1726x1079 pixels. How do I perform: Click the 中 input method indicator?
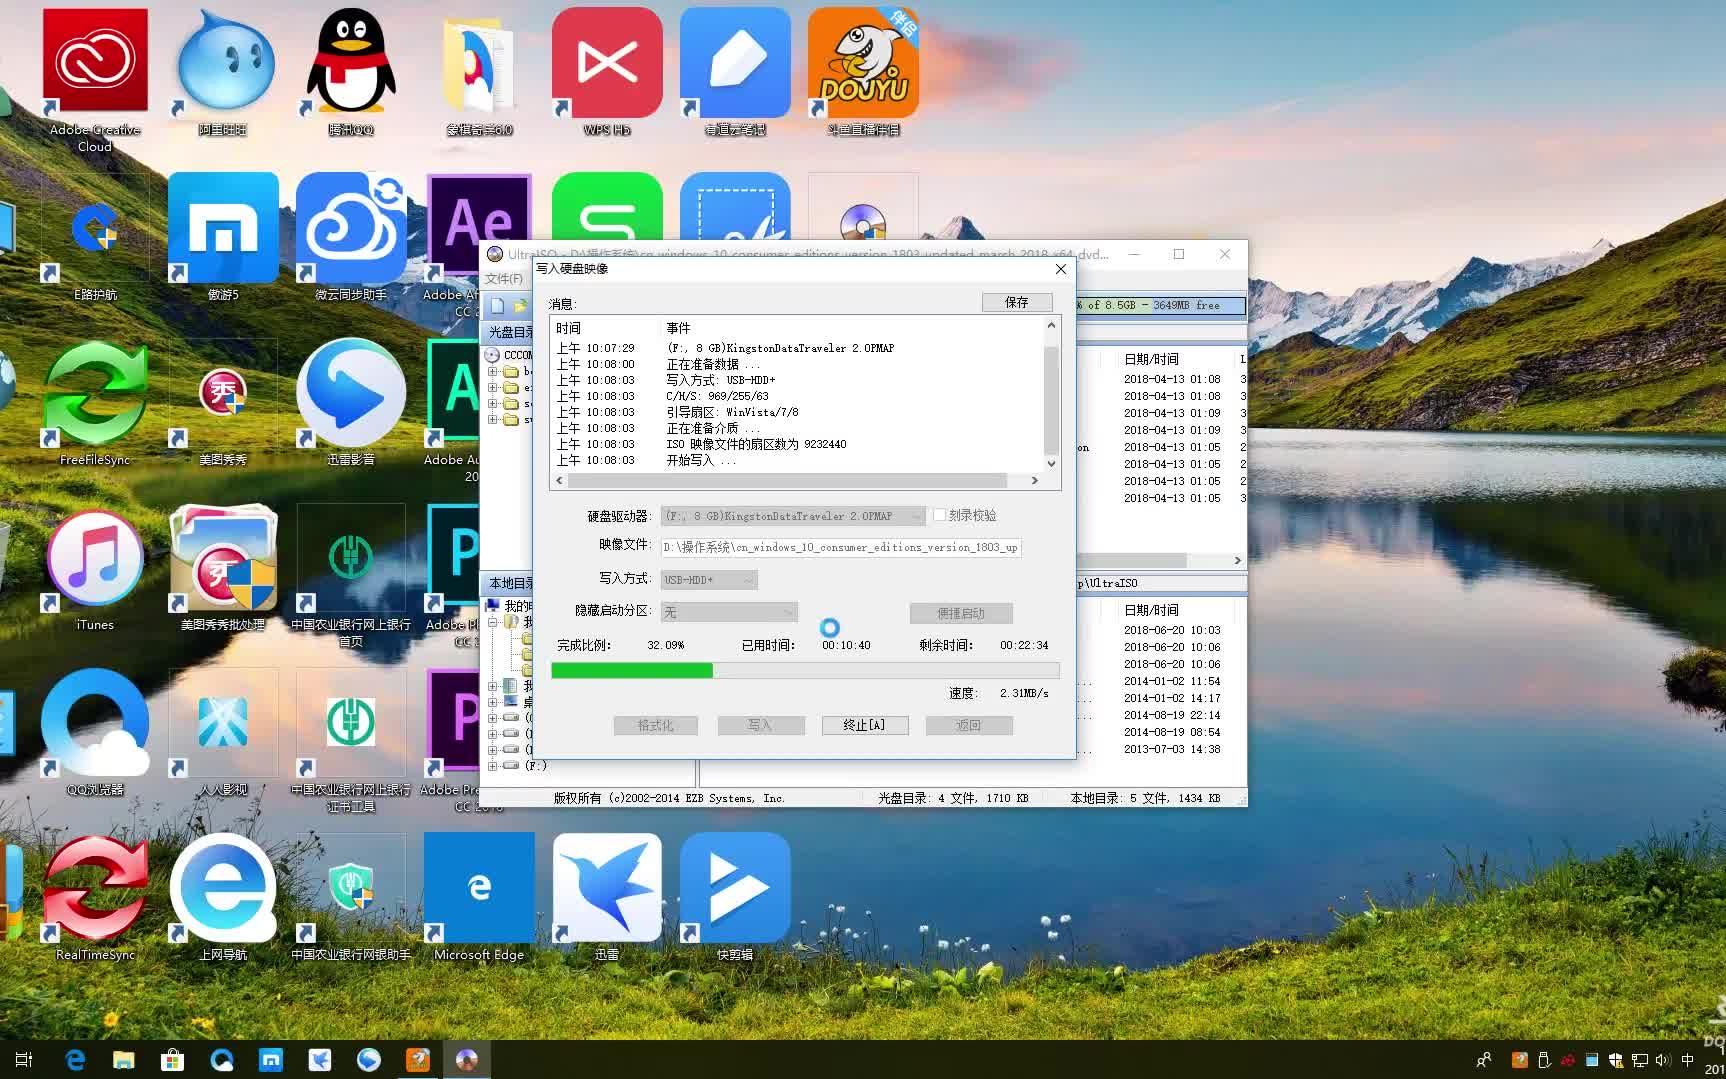point(1688,1060)
